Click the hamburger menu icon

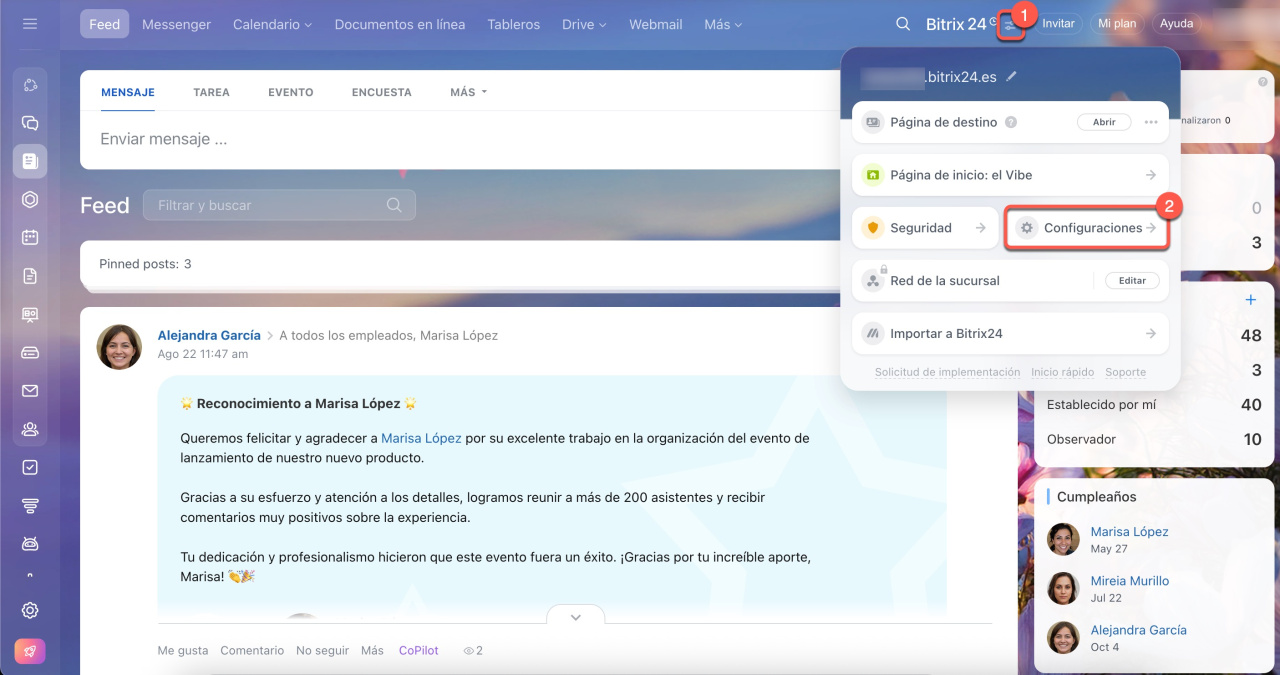30,24
